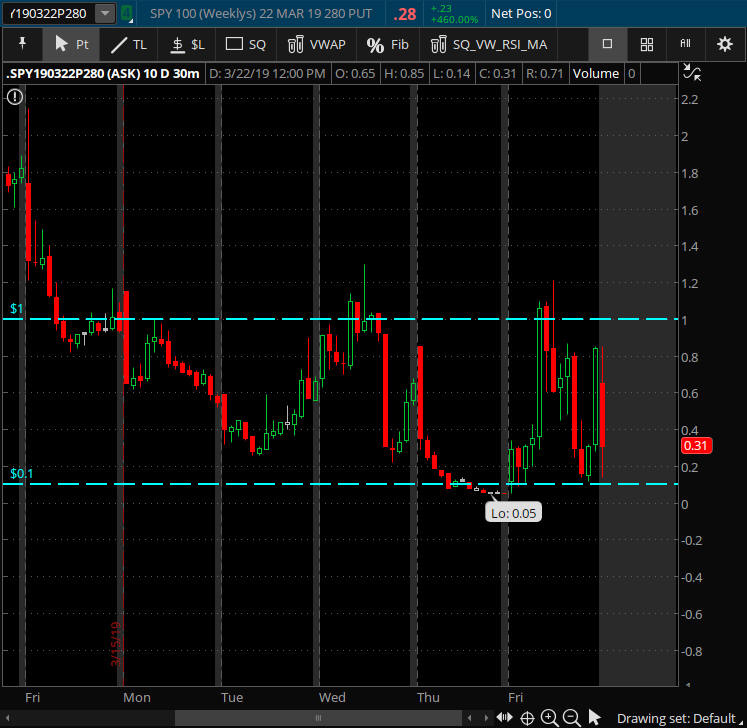
Task: Toggle the crosshair cursor icon
Action: [x=527, y=717]
